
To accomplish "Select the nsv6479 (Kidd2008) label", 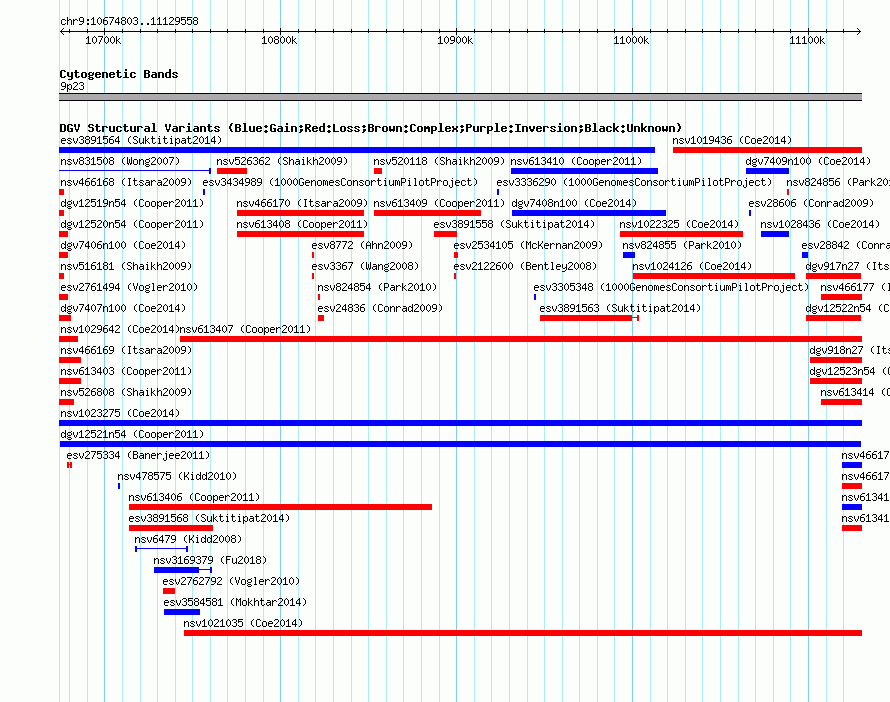I will [x=188, y=539].
